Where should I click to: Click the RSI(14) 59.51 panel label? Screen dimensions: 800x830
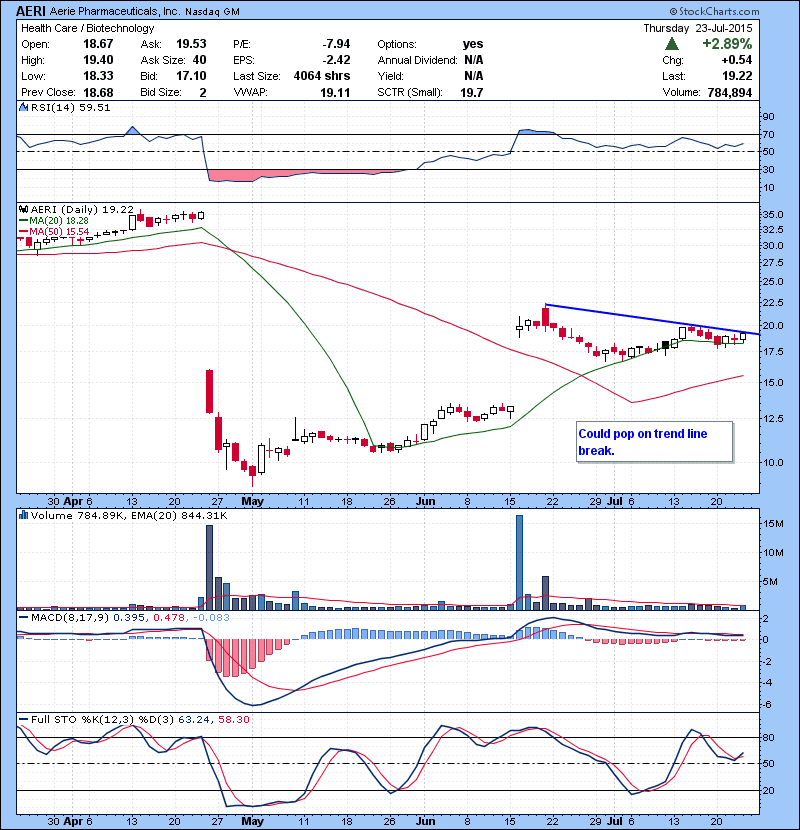[70, 107]
